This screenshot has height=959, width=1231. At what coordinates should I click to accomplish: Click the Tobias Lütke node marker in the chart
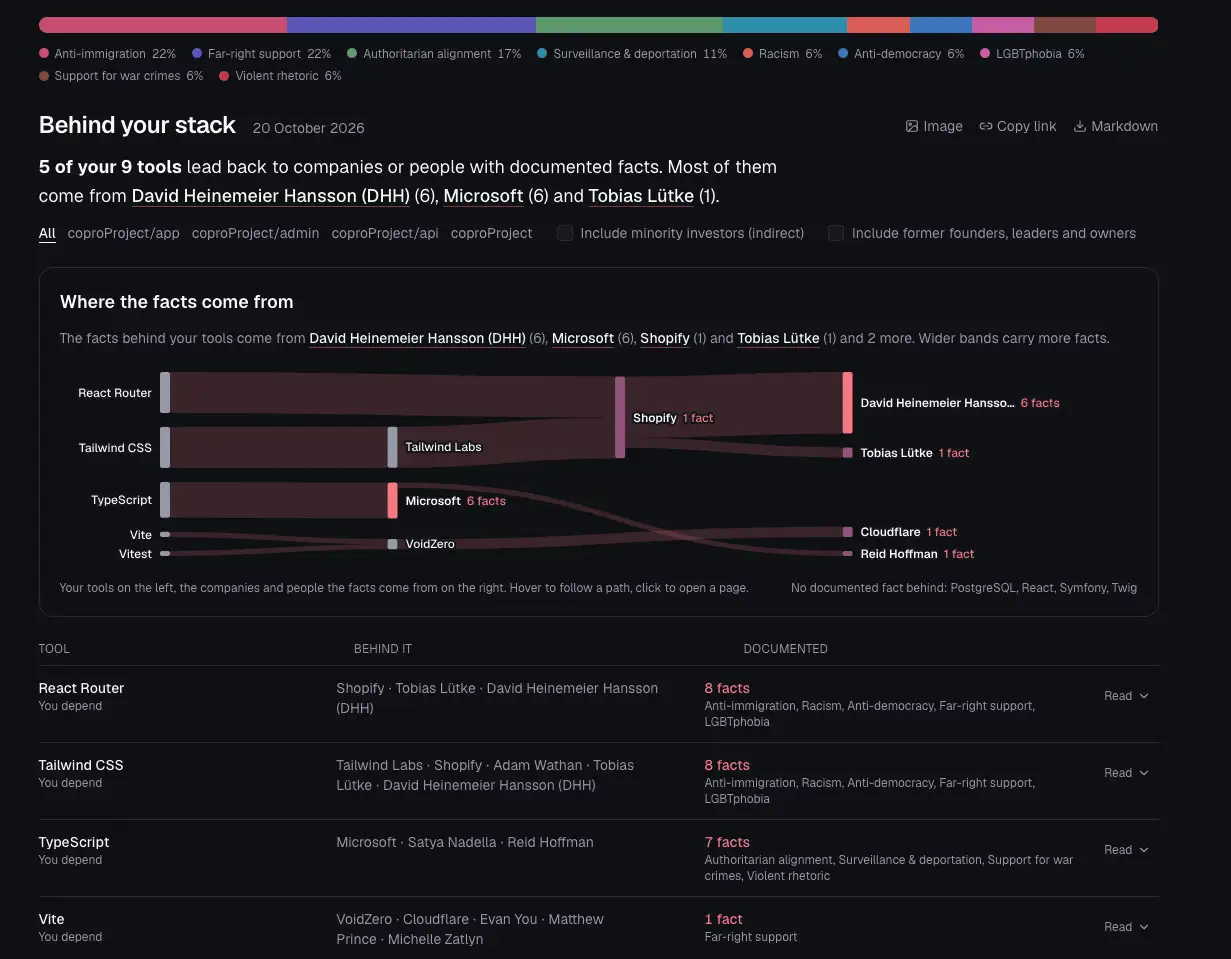(x=848, y=453)
